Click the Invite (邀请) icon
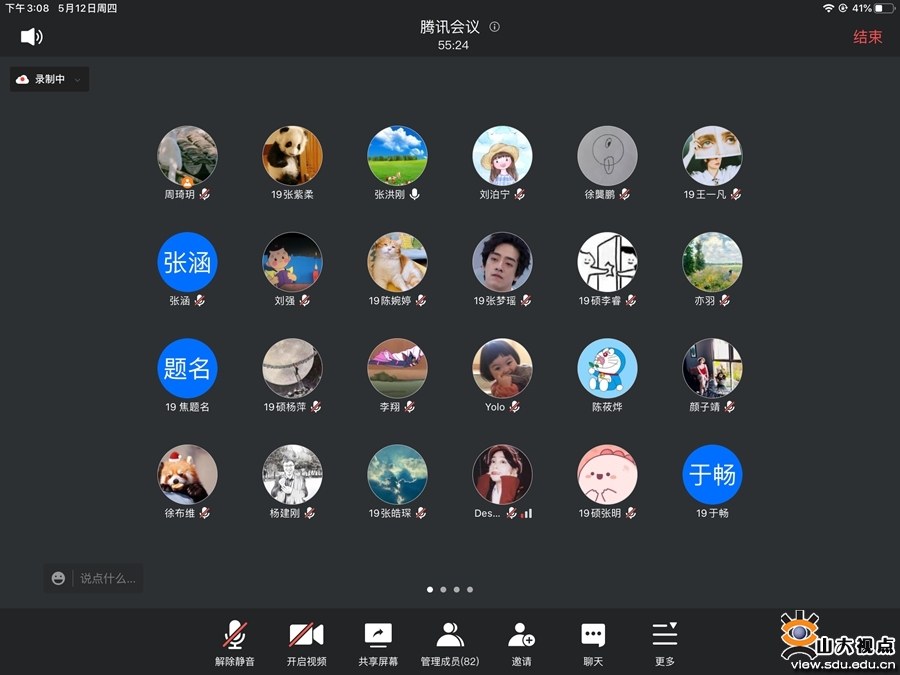900x675 pixels. [x=521, y=635]
